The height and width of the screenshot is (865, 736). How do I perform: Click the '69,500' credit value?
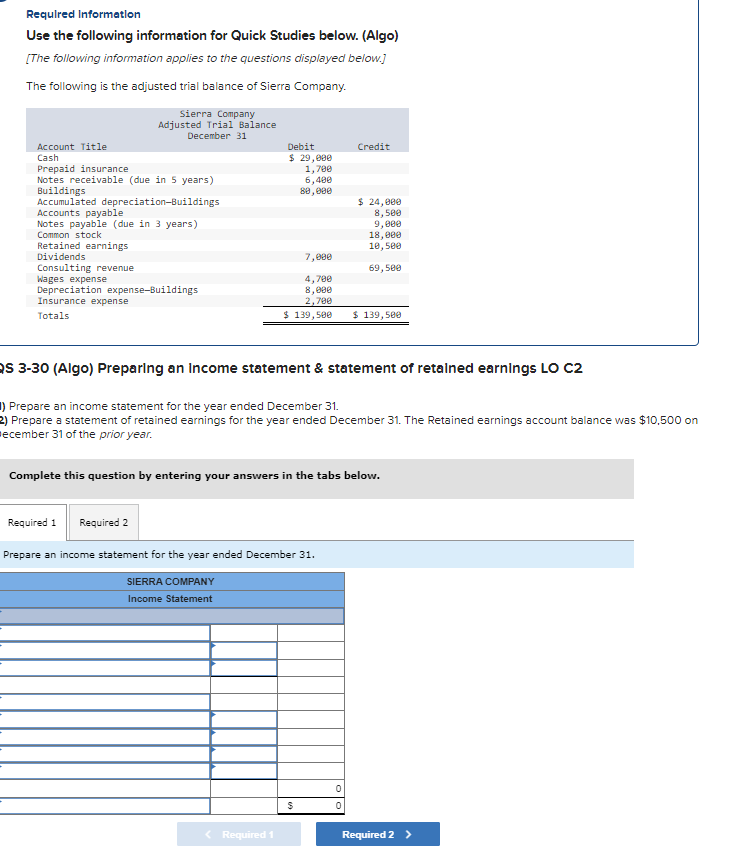385,268
